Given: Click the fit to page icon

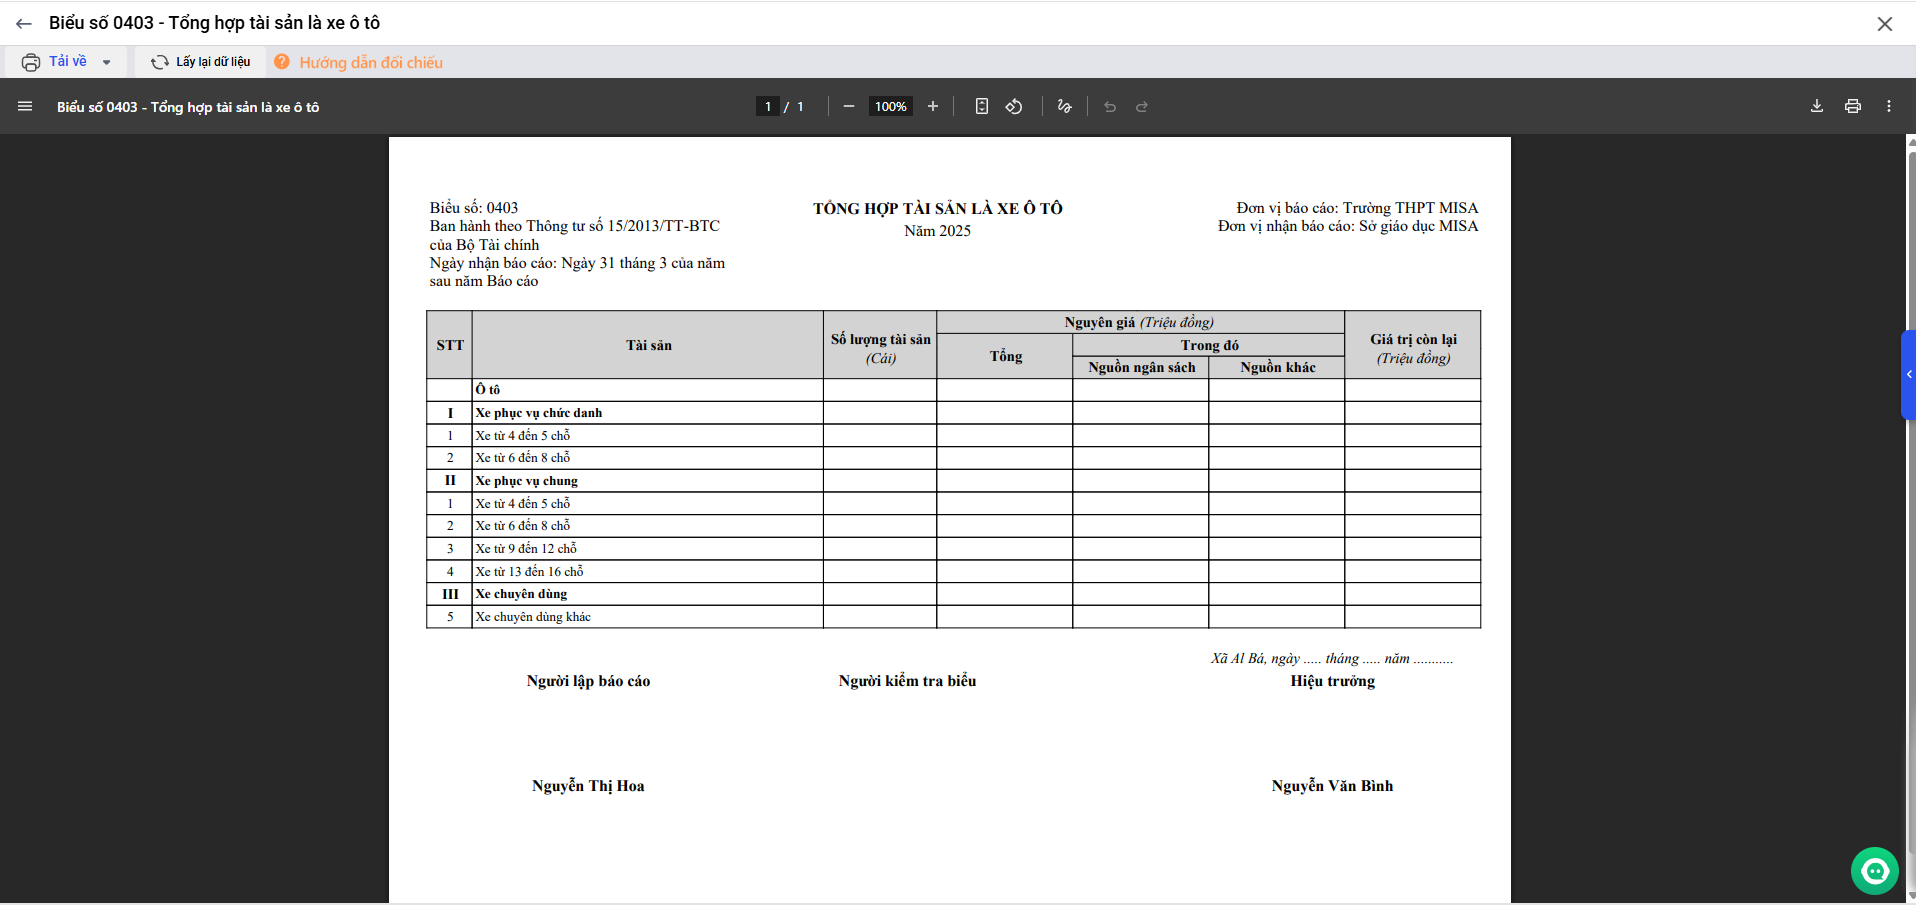Looking at the screenshot, I should (x=982, y=106).
